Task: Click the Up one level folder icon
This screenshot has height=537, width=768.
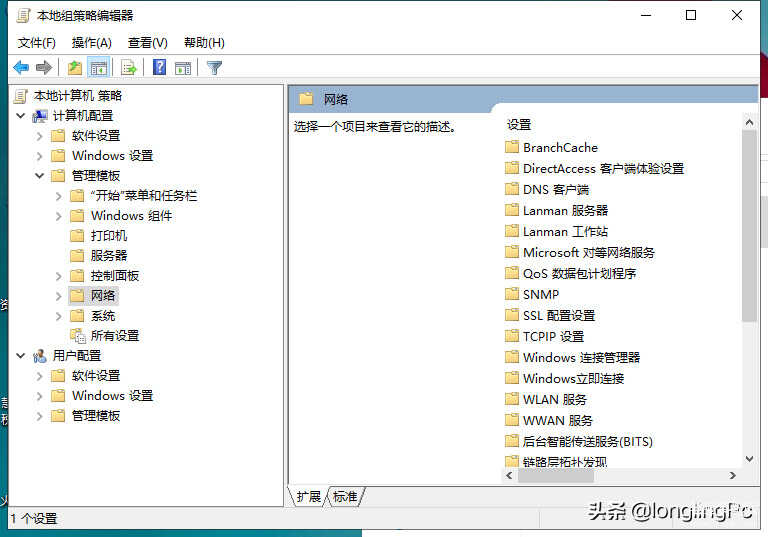Action: point(75,68)
